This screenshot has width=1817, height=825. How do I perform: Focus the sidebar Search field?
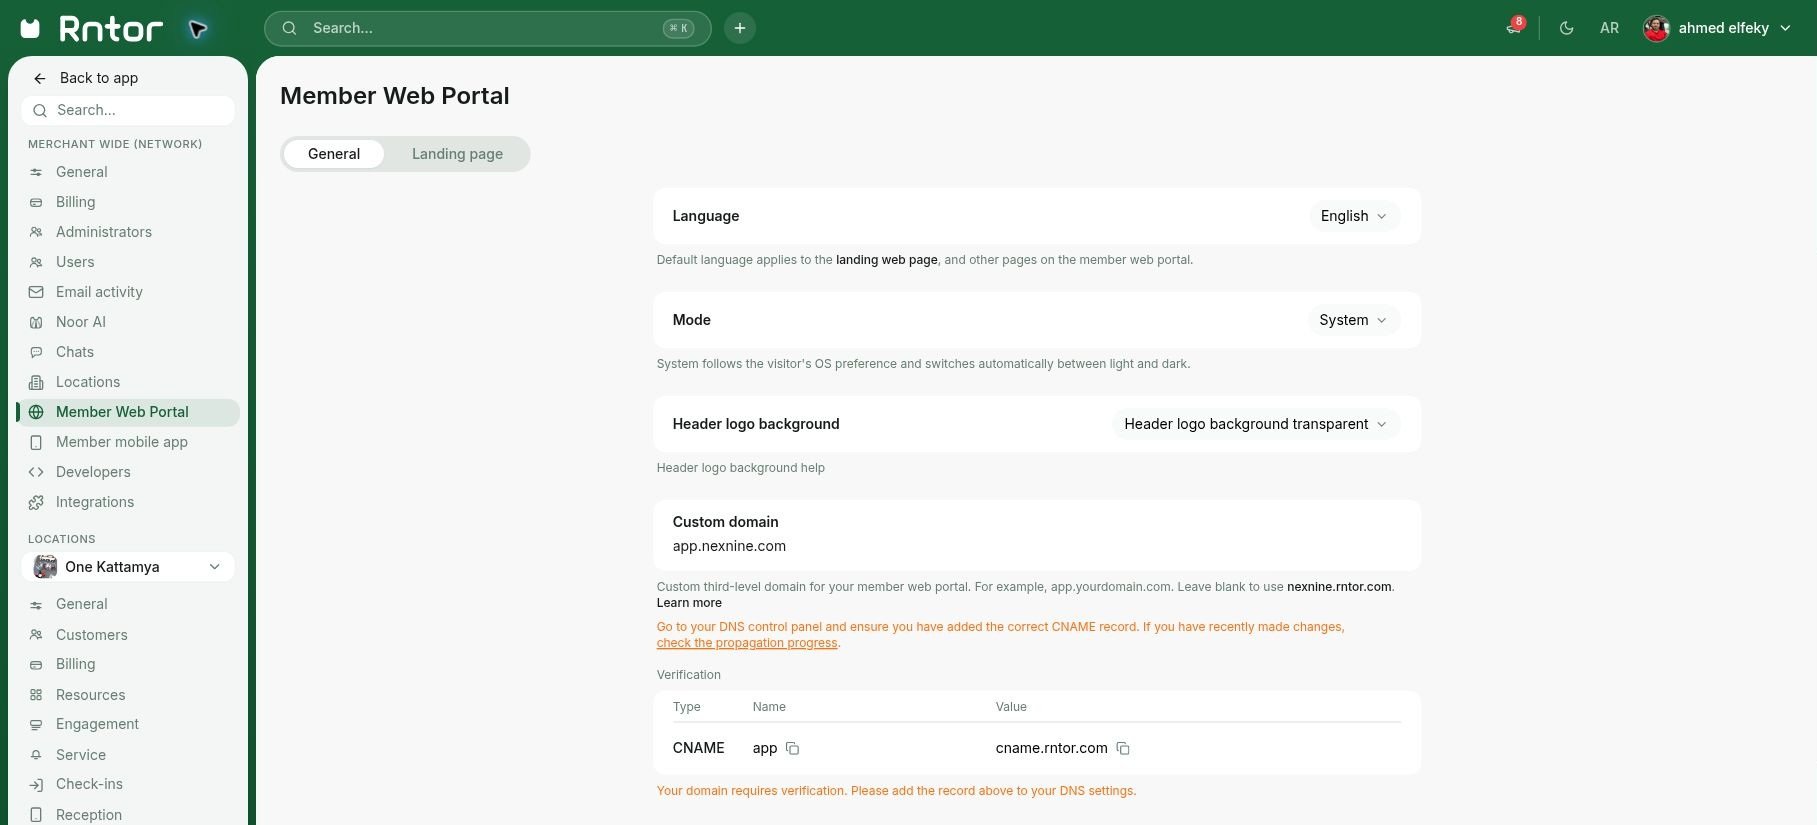[128, 110]
